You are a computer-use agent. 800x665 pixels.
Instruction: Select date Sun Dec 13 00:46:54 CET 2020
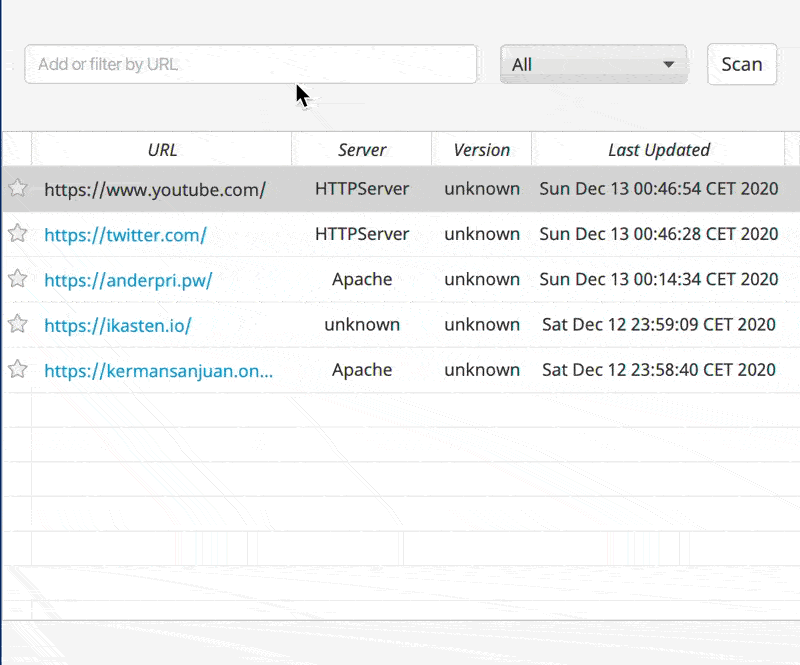click(659, 189)
